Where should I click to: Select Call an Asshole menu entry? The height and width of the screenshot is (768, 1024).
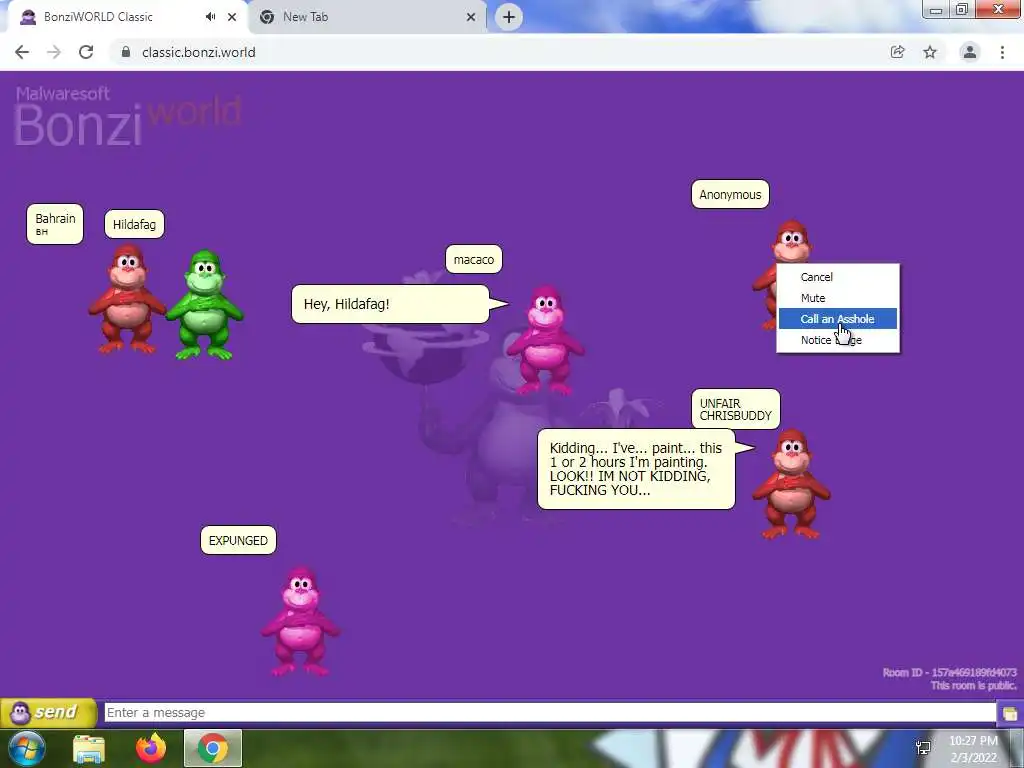(838, 319)
